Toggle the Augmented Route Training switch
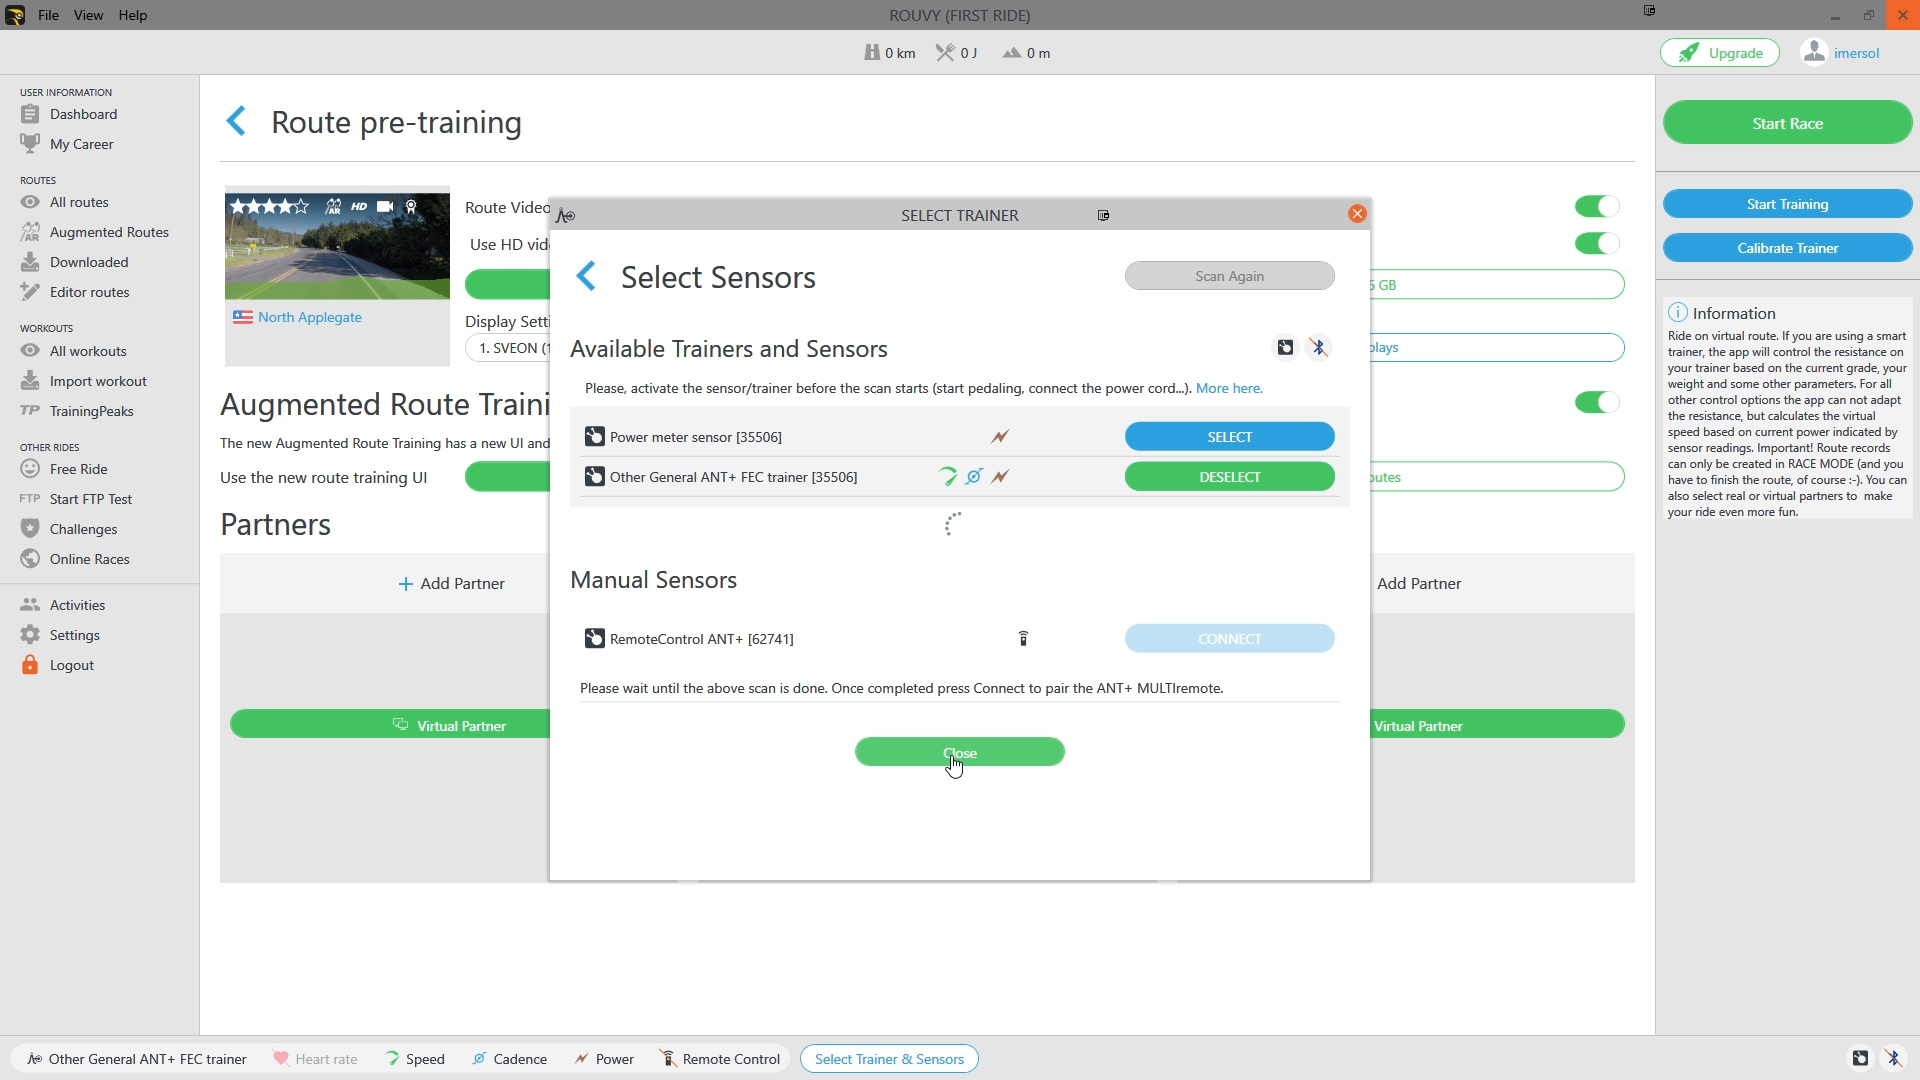The height and width of the screenshot is (1080, 1920). (x=1597, y=402)
